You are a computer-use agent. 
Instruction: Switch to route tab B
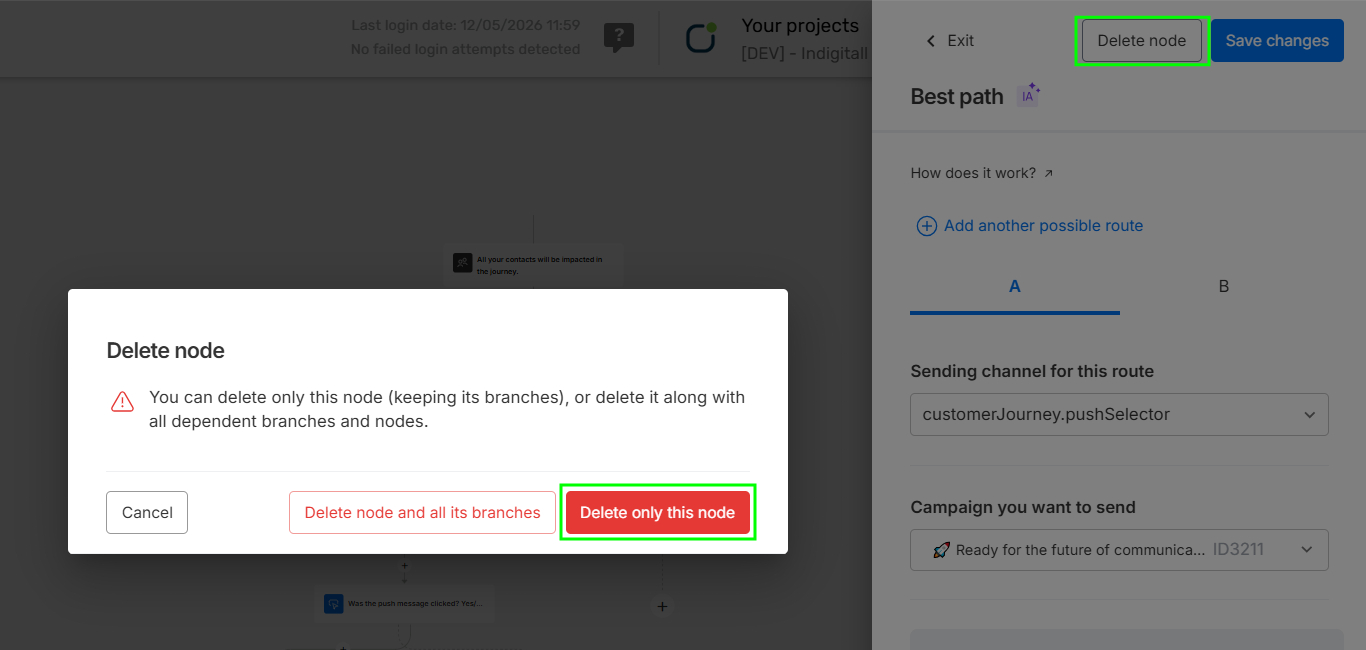pyautogui.click(x=1224, y=287)
